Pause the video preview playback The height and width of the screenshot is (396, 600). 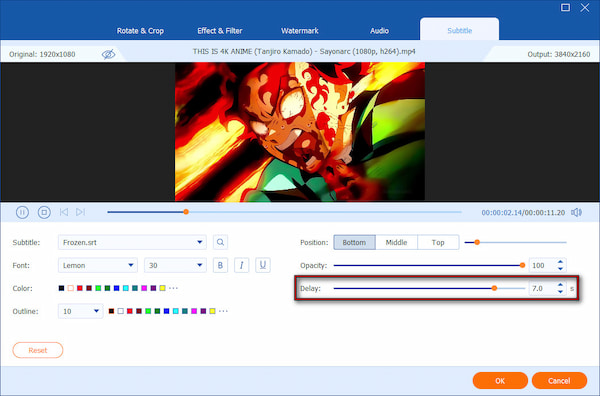[x=22, y=212]
